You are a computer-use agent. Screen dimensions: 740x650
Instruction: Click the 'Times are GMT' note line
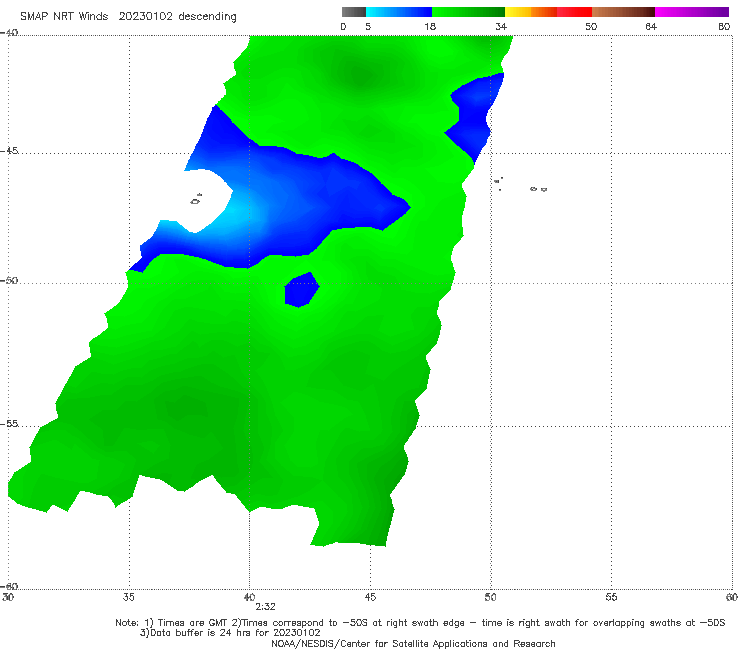(420, 623)
